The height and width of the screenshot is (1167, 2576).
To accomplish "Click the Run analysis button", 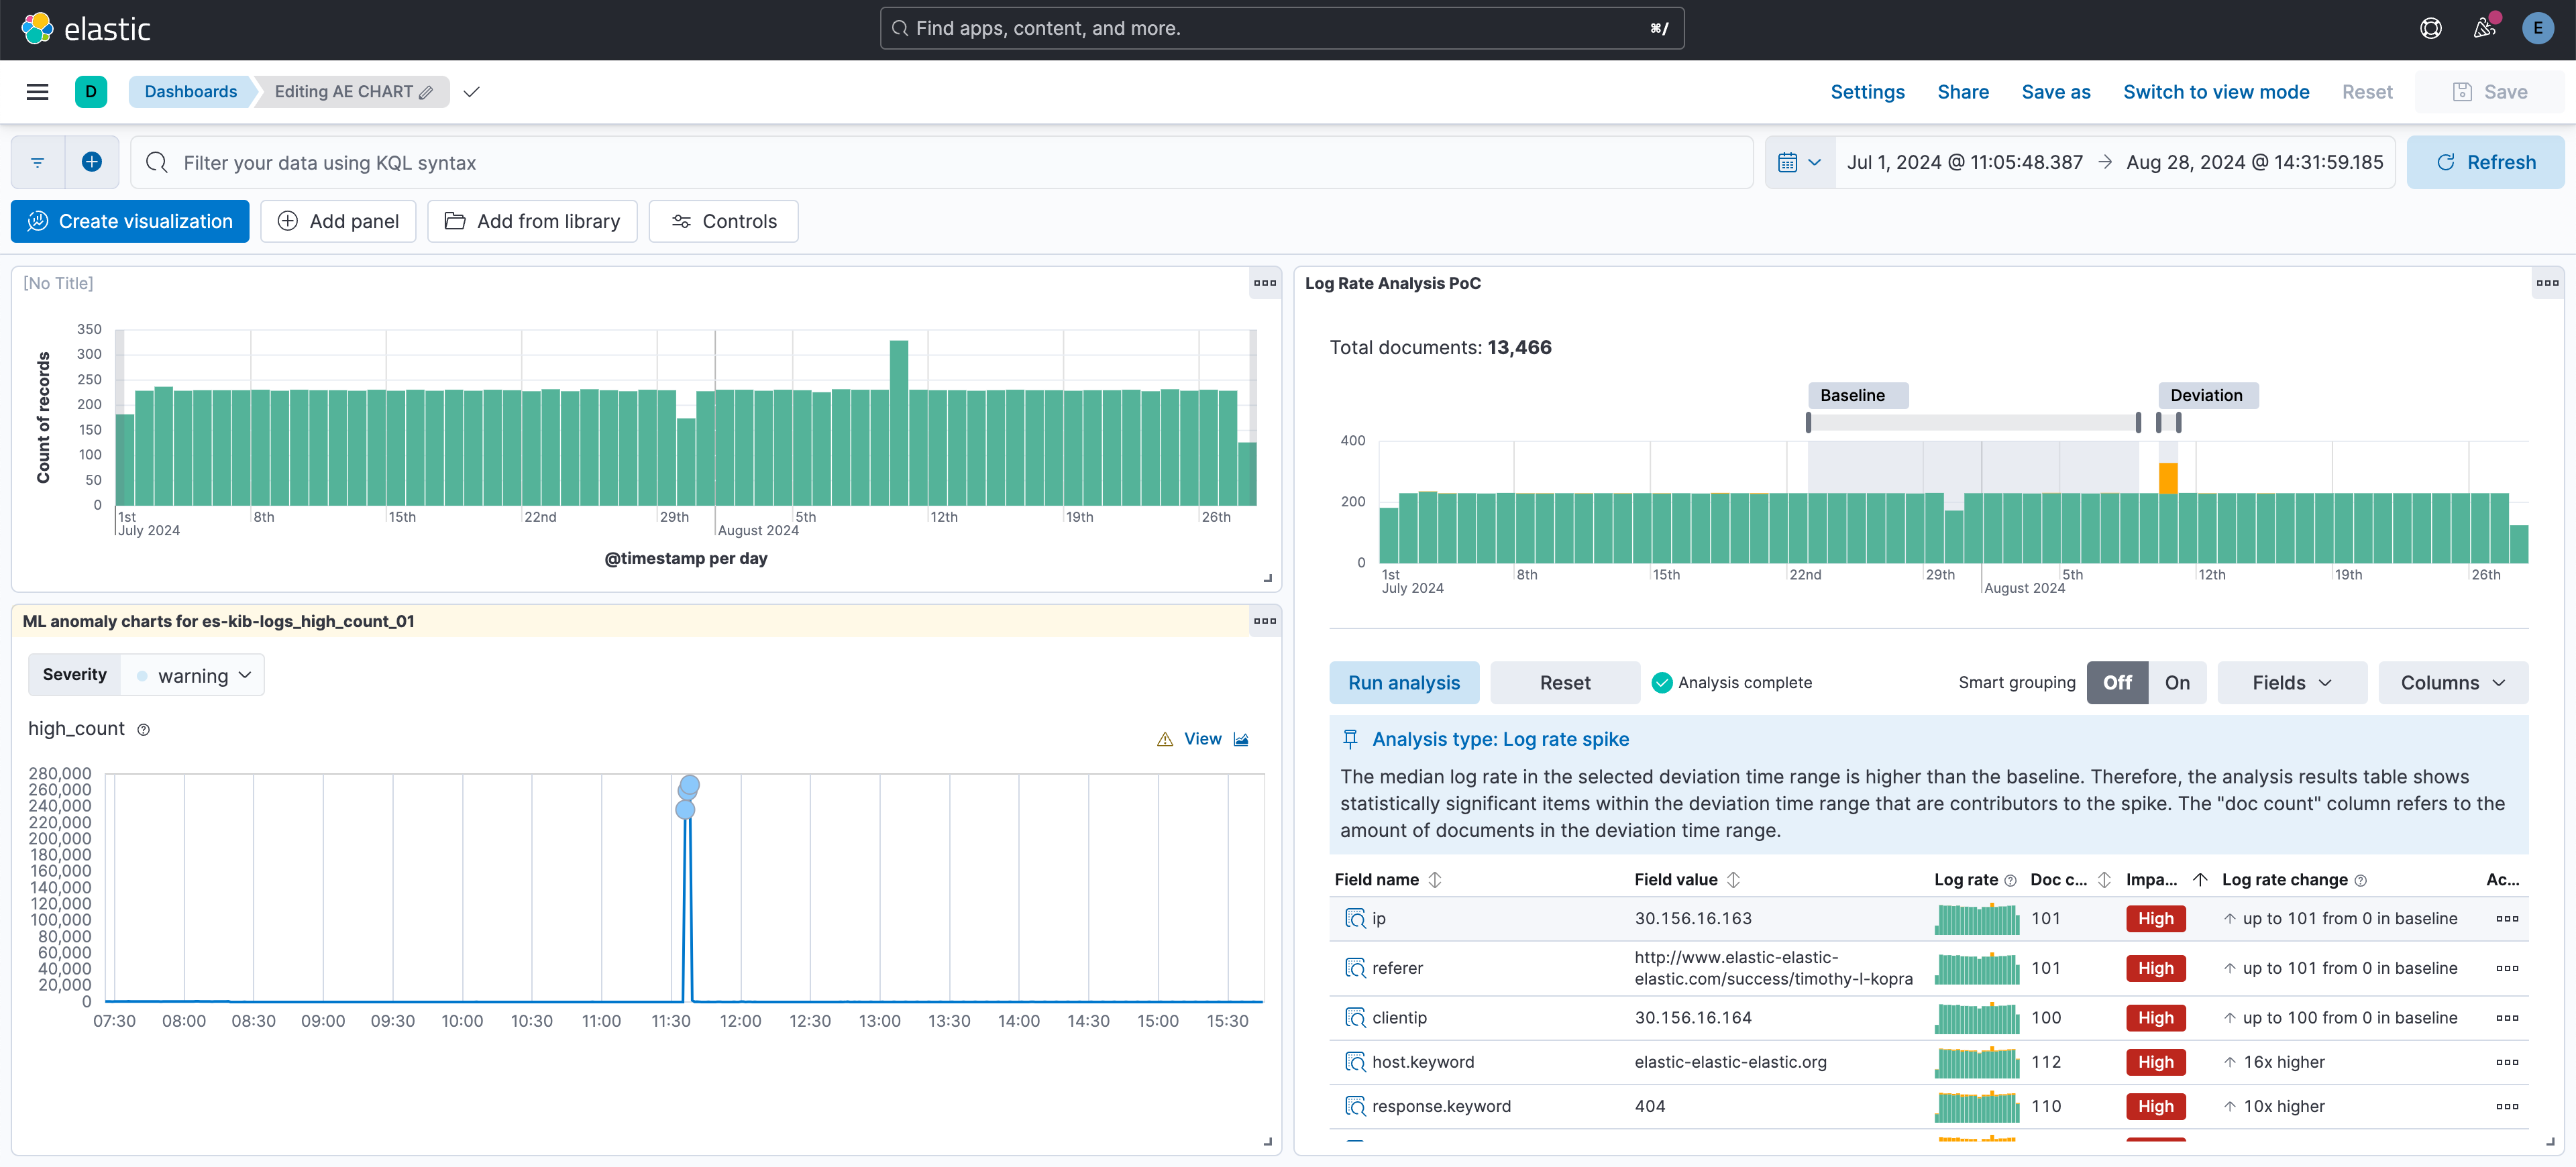I will coord(1403,683).
